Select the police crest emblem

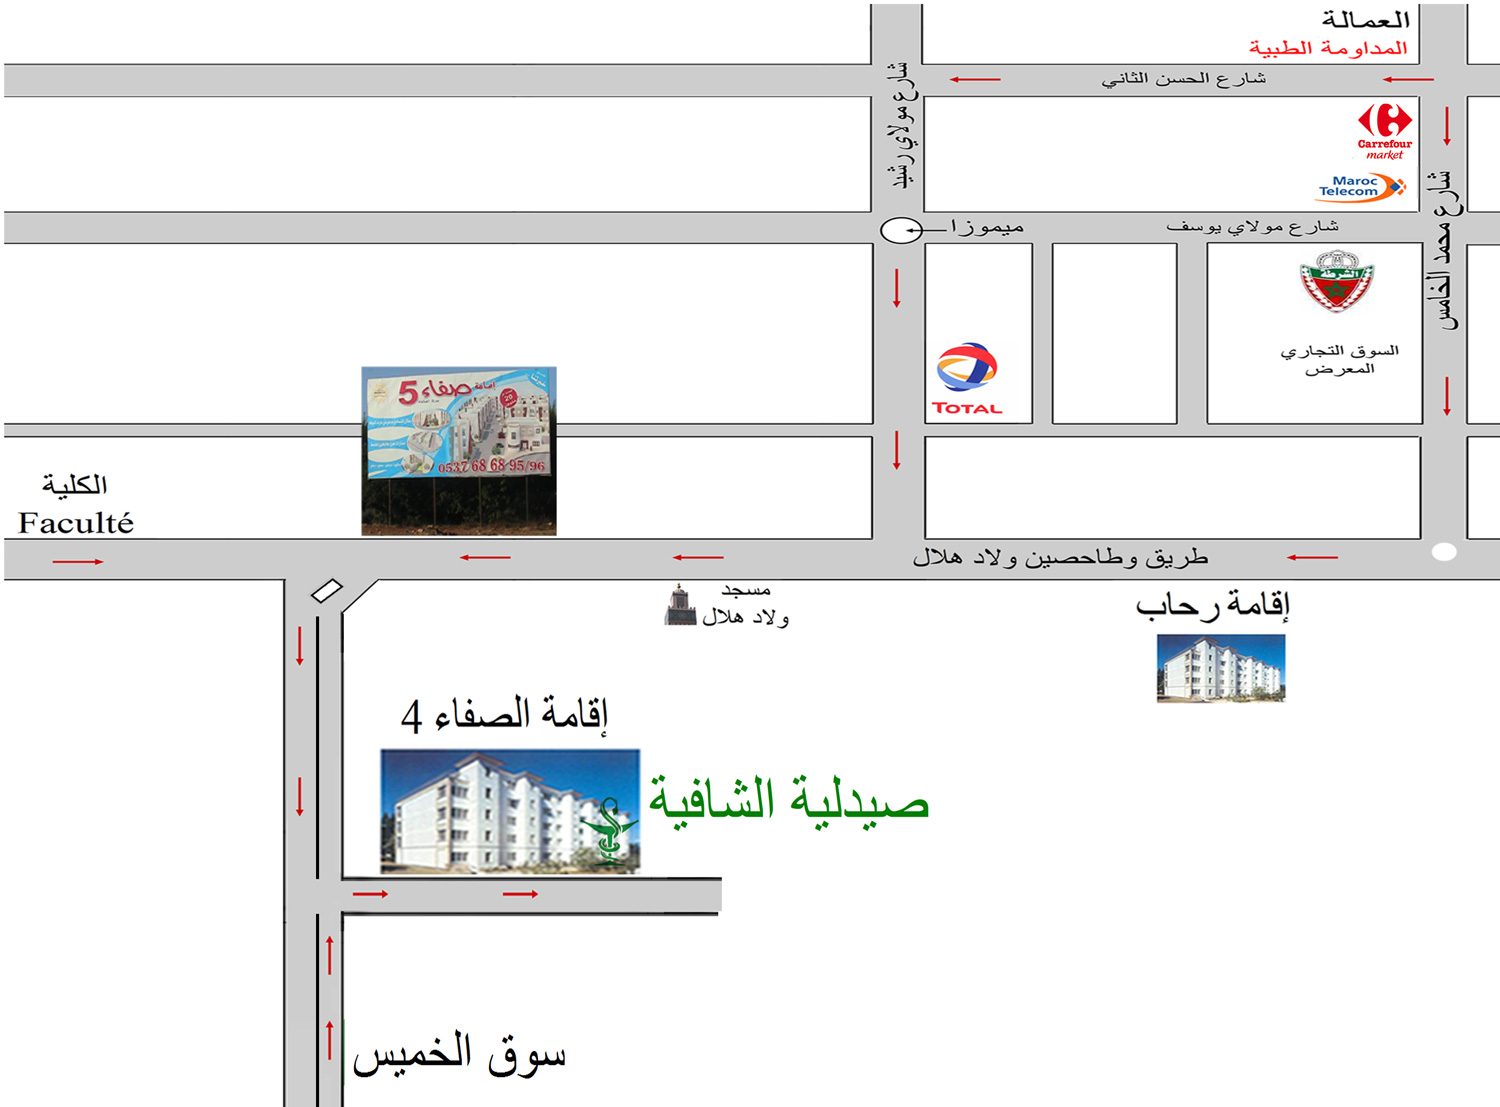coord(1337,281)
